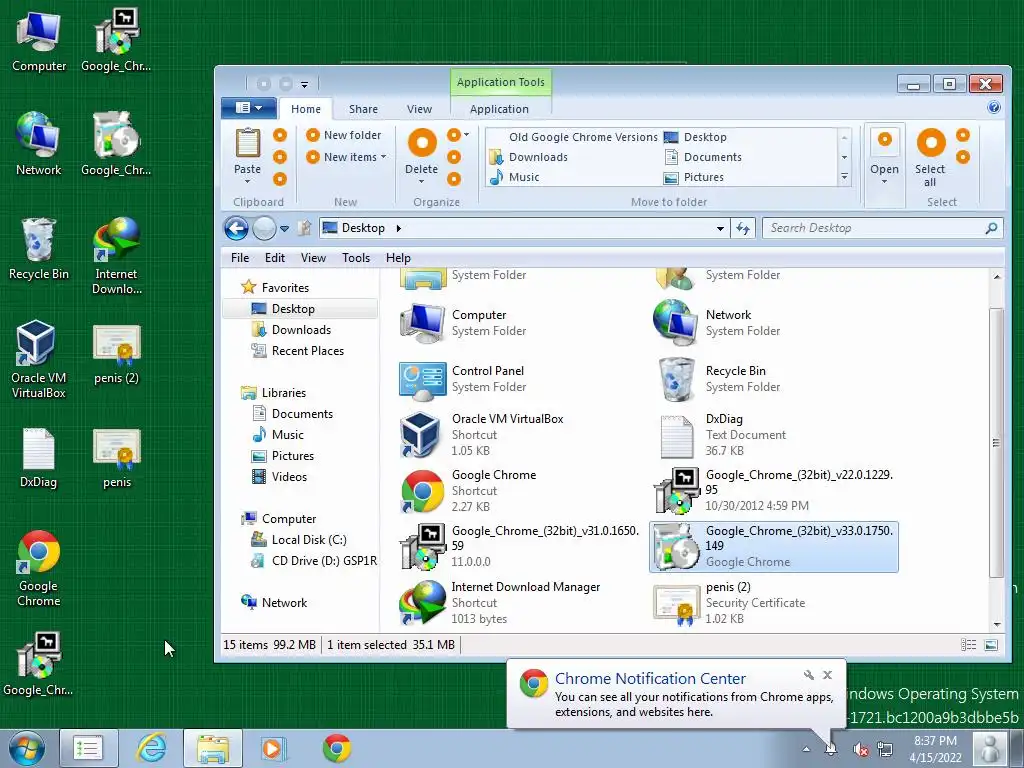This screenshot has height=768, width=1024.
Task: Click the Open icon in ribbon
Action: (x=884, y=139)
